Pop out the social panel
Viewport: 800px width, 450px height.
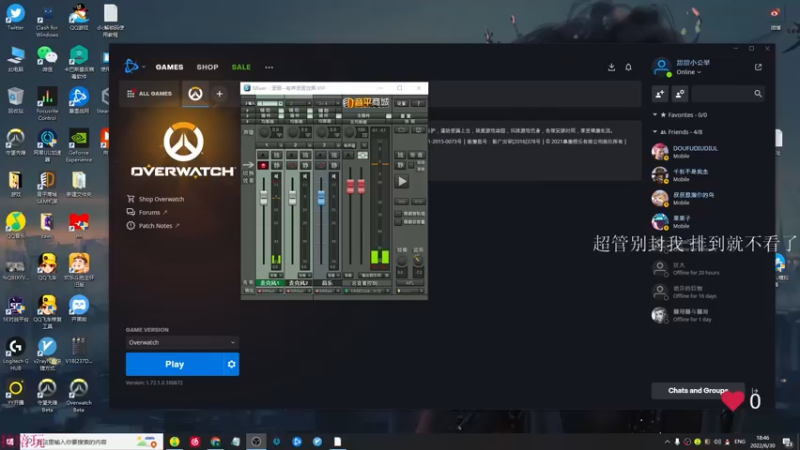758,67
